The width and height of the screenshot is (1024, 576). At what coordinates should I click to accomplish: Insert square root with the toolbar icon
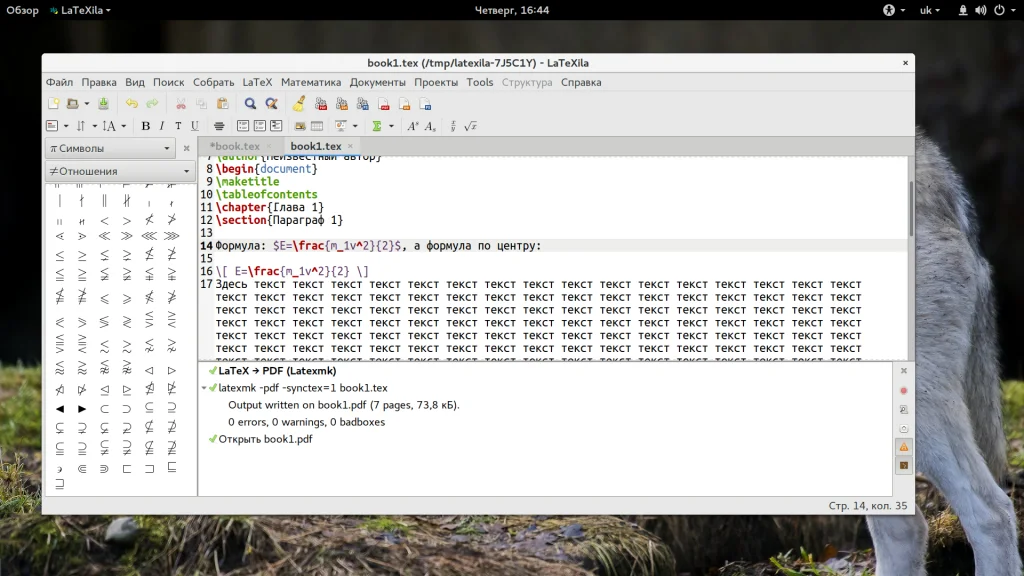[470, 126]
